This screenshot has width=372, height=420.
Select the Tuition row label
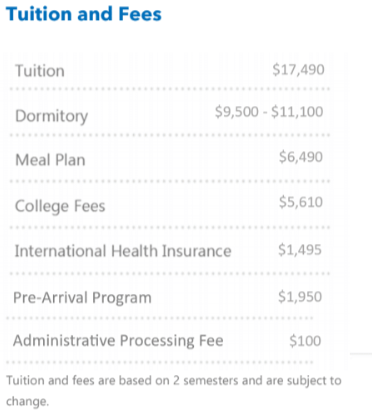40,71
